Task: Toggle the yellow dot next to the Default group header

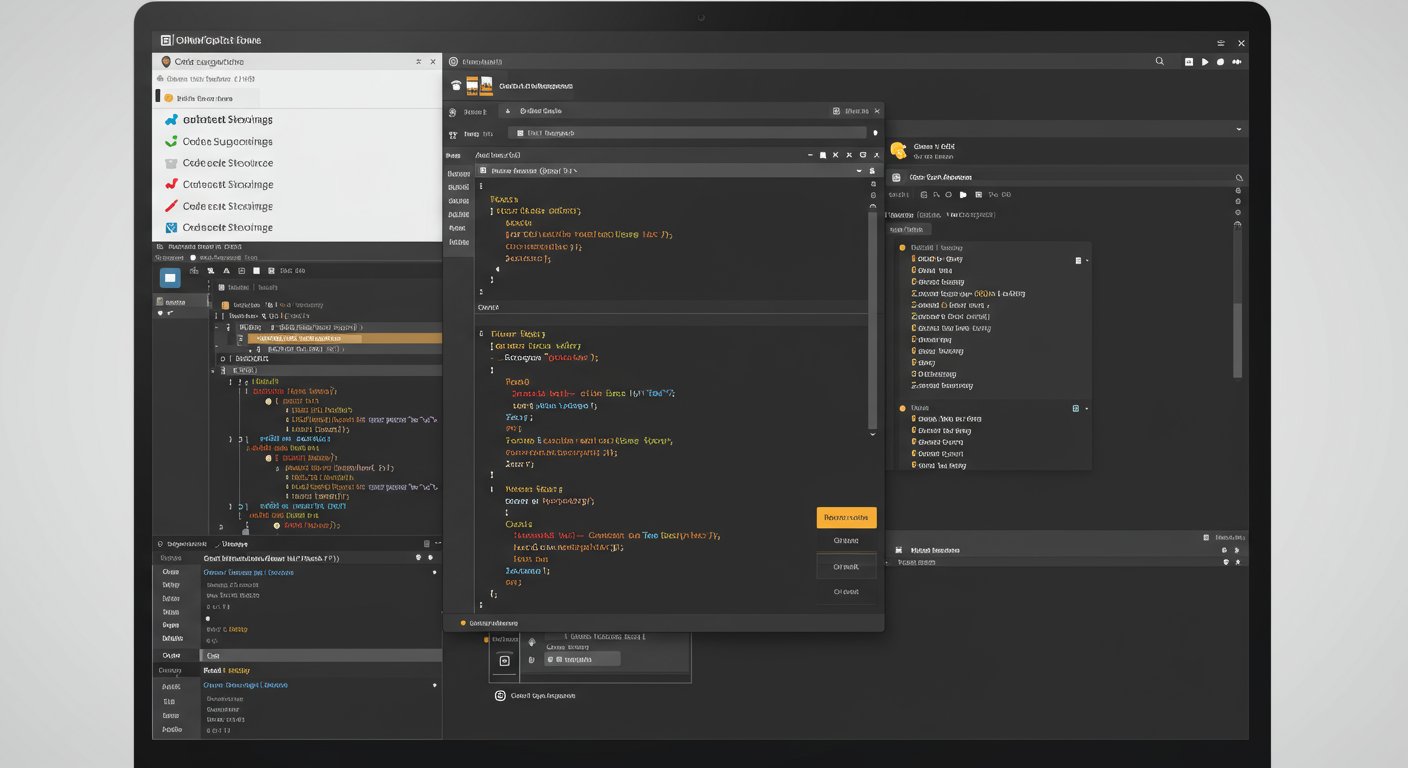Action: point(901,247)
